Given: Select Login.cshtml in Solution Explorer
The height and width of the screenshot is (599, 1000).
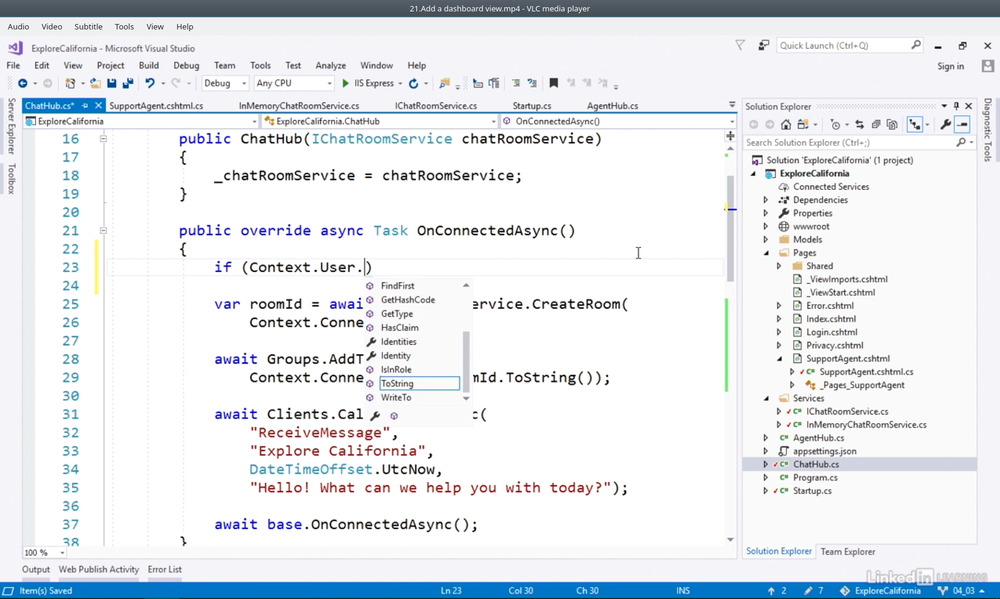Looking at the screenshot, I should click(832, 332).
